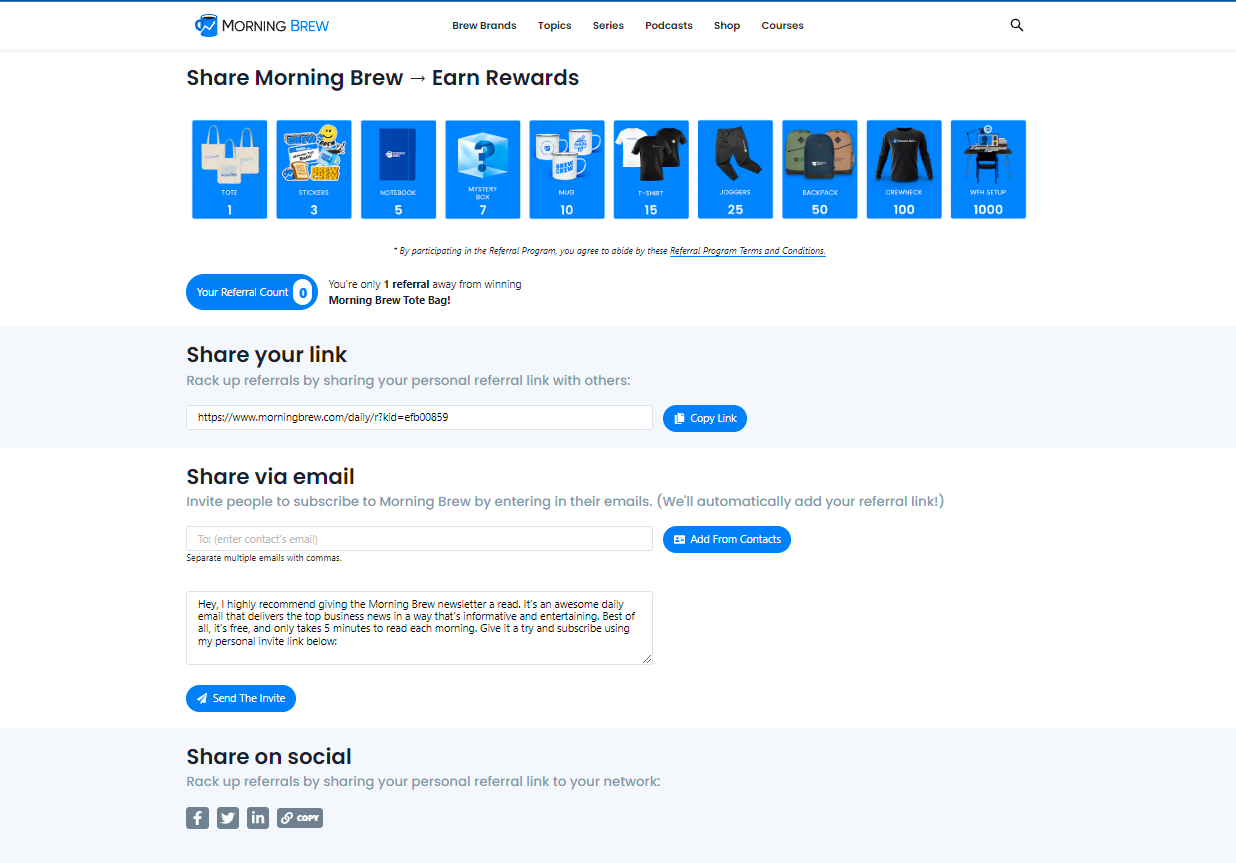Select the Mystery Box reward card
1236x863 pixels.
tap(483, 169)
